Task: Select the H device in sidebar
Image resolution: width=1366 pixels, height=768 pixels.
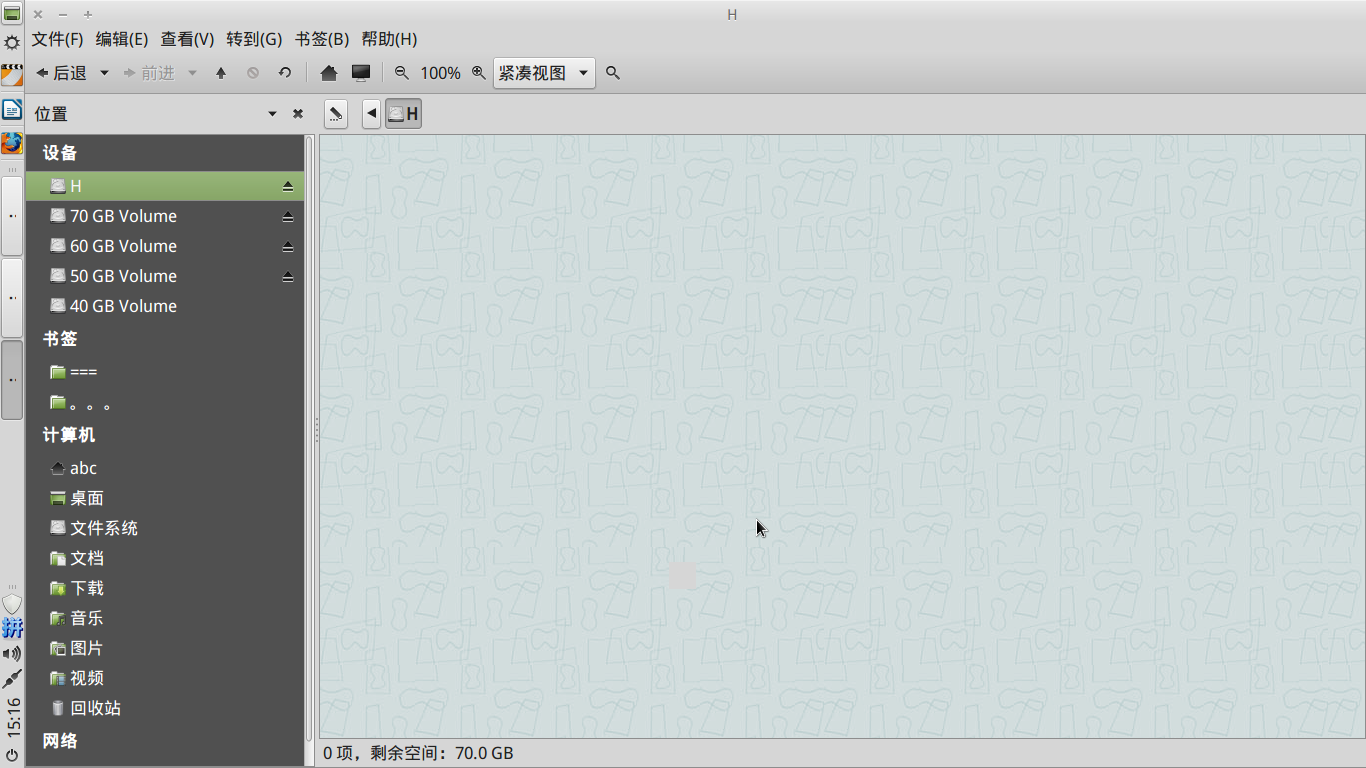Action: click(x=165, y=186)
